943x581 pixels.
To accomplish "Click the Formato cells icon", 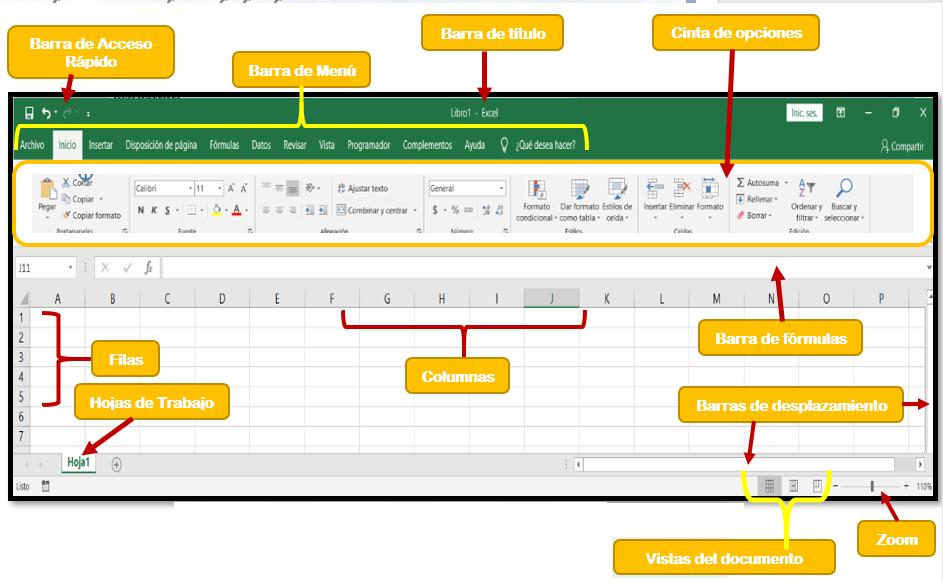I will (x=710, y=189).
